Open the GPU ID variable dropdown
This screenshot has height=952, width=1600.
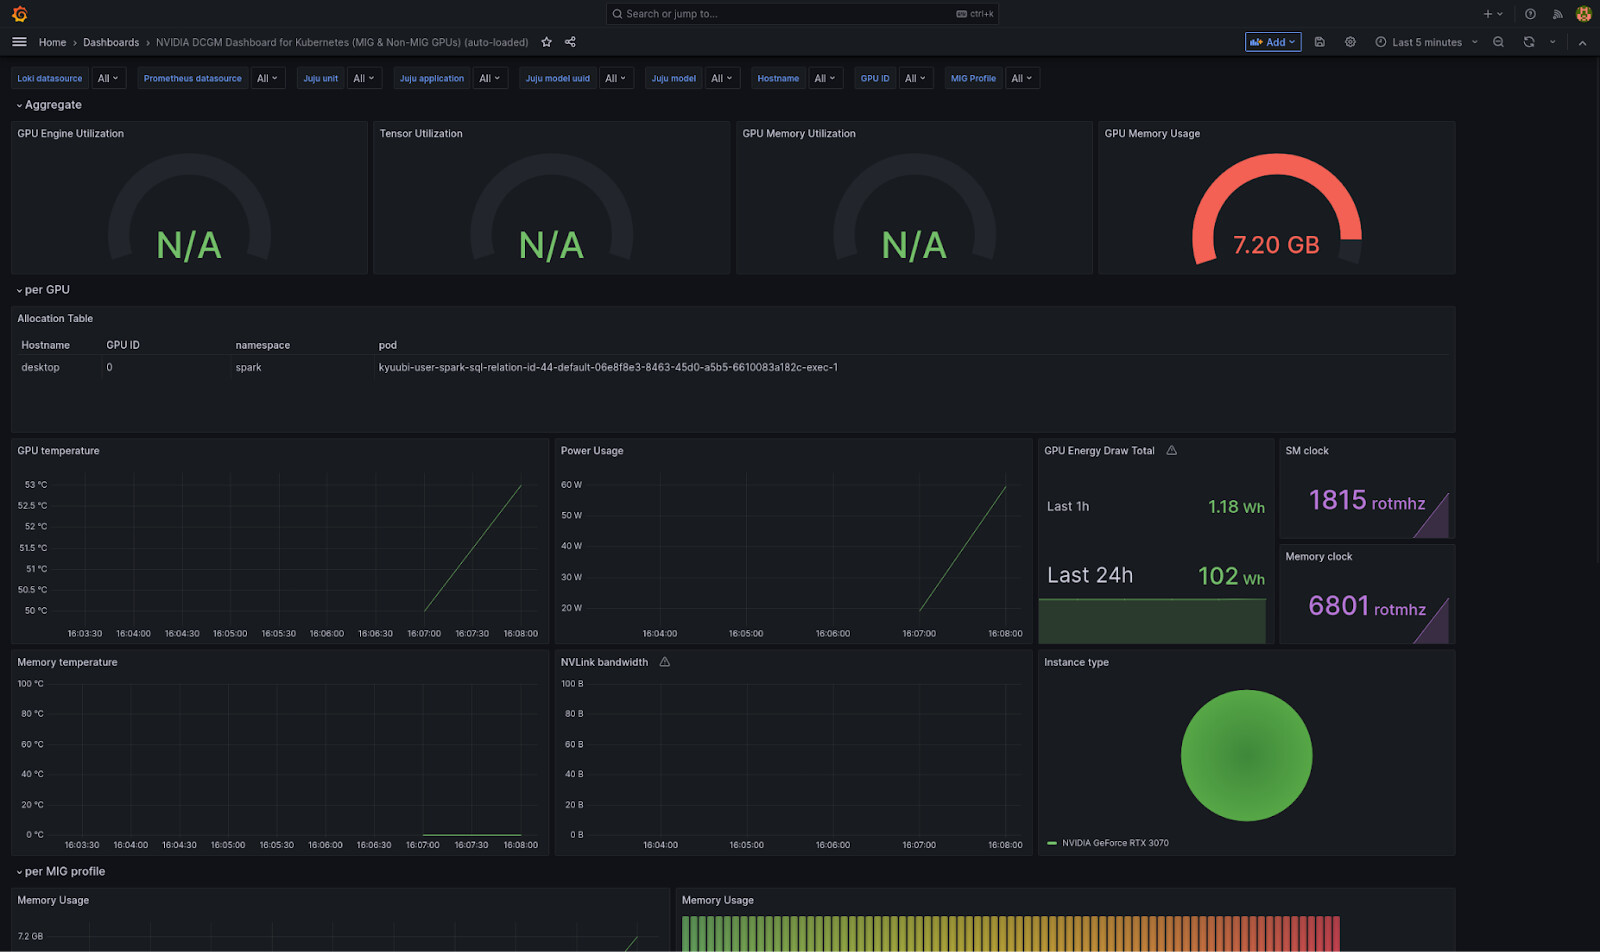click(915, 78)
